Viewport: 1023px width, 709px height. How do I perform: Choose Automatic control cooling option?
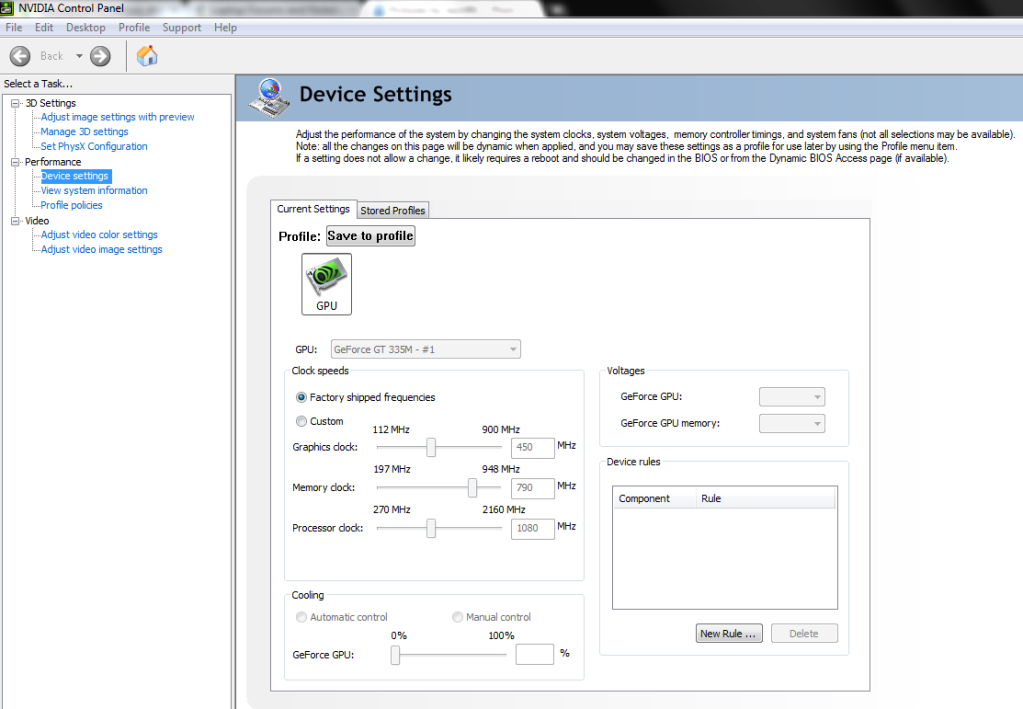coord(301,617)
